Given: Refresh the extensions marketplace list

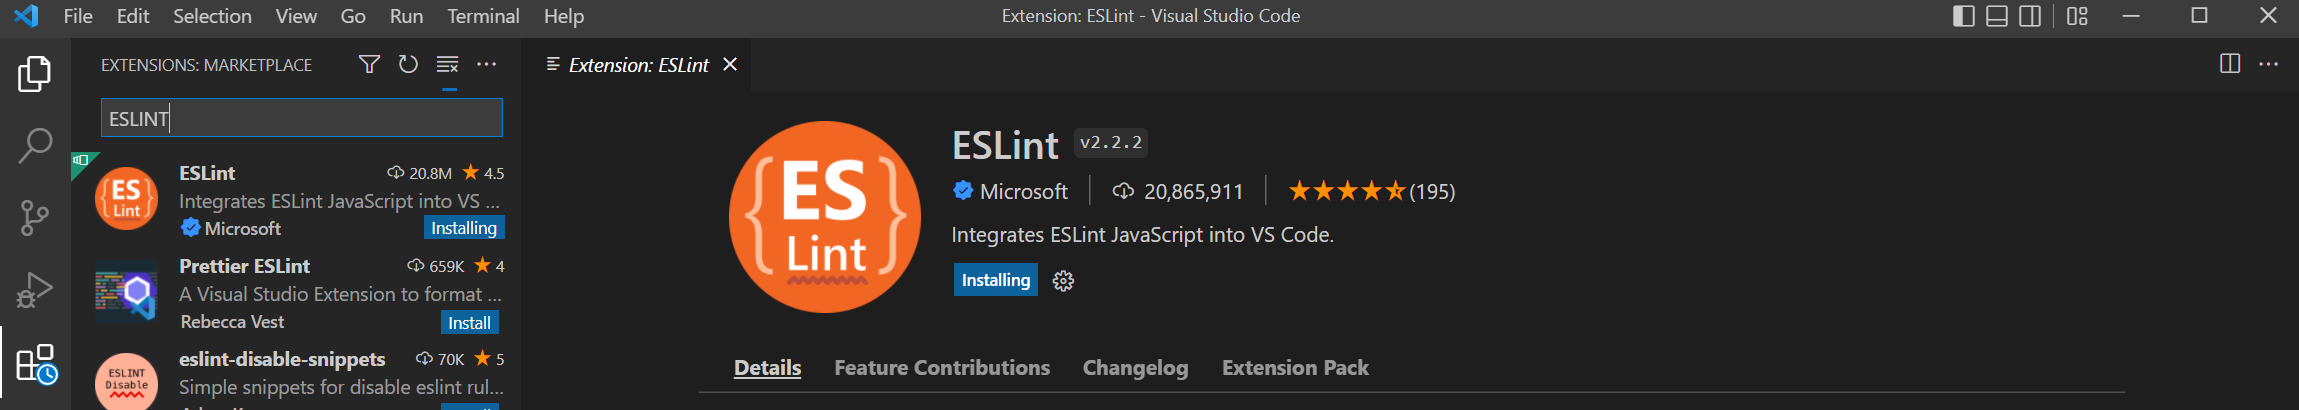Looking at the screenshot, I should pos(408,65).
